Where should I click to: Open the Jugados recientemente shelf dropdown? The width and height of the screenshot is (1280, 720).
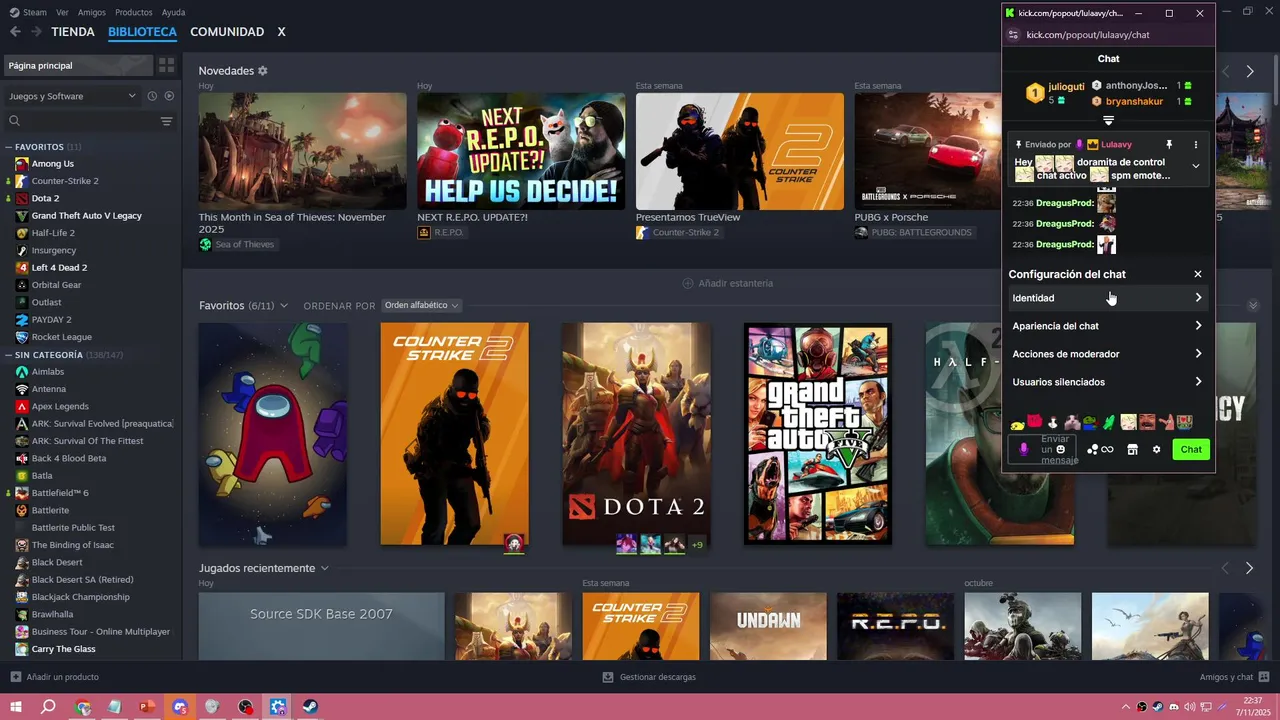(324, 568)
